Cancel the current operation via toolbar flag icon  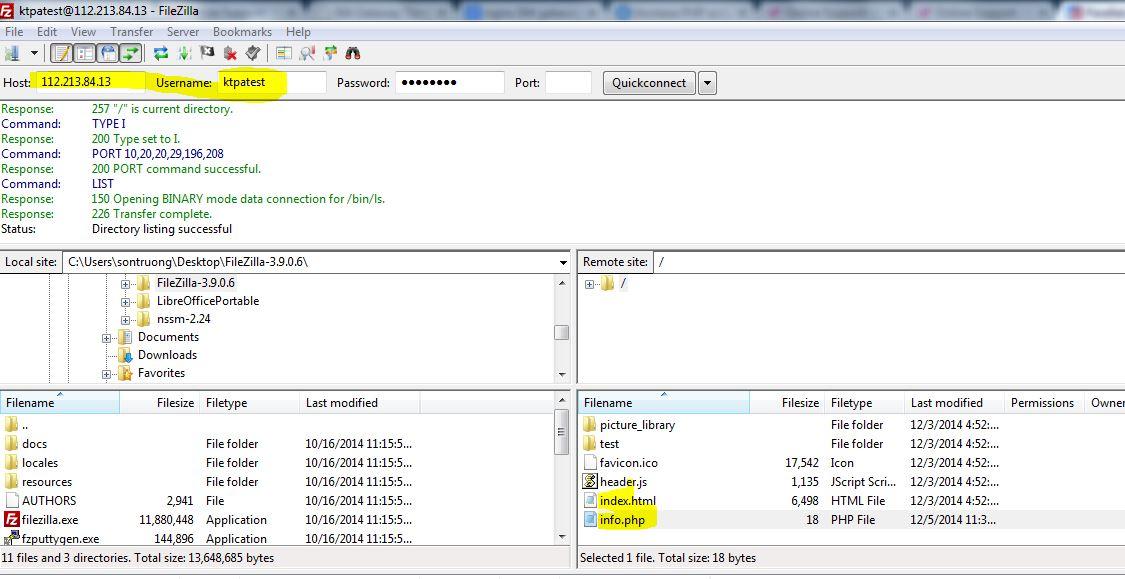(x=207, y=53)
